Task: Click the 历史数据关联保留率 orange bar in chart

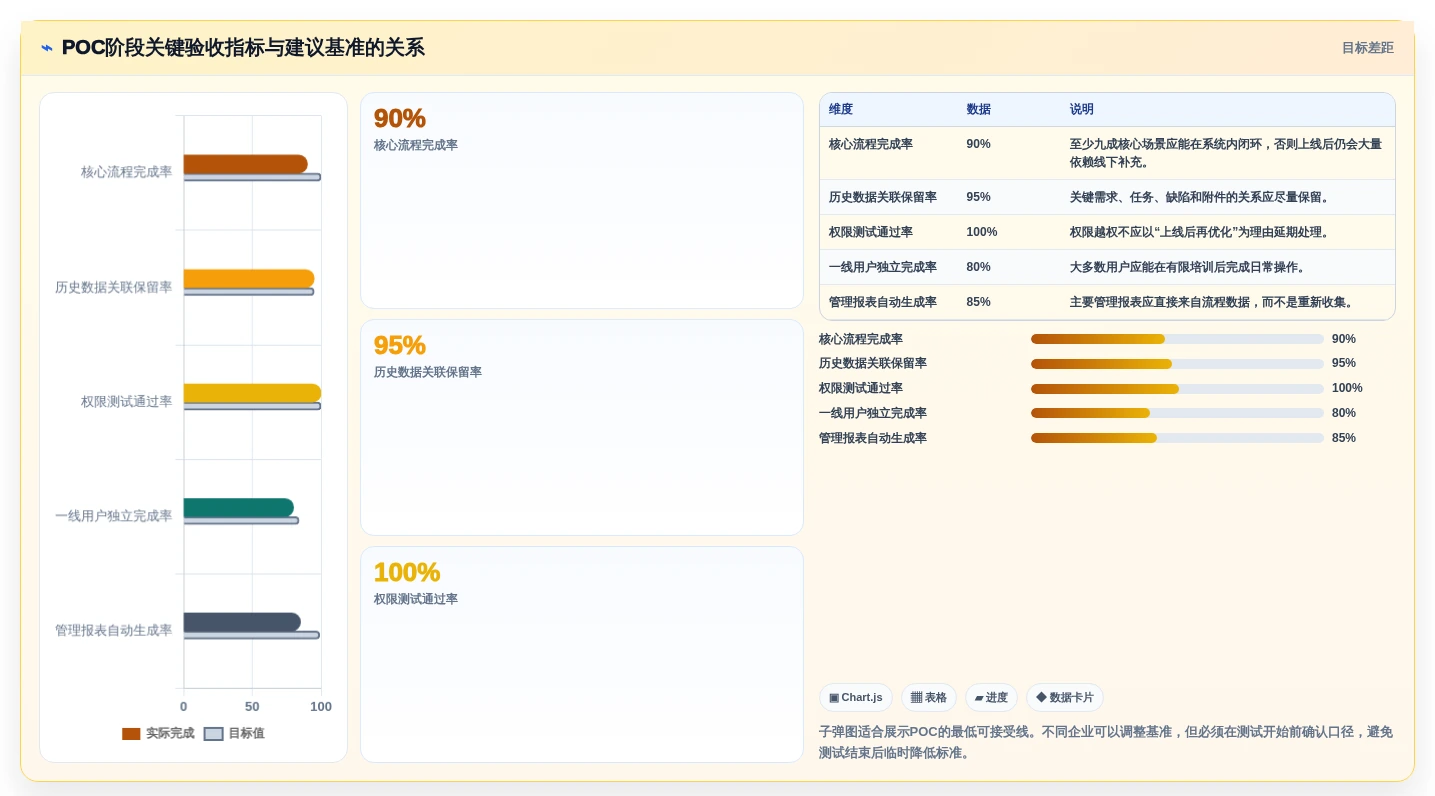Action: (249, 278)
